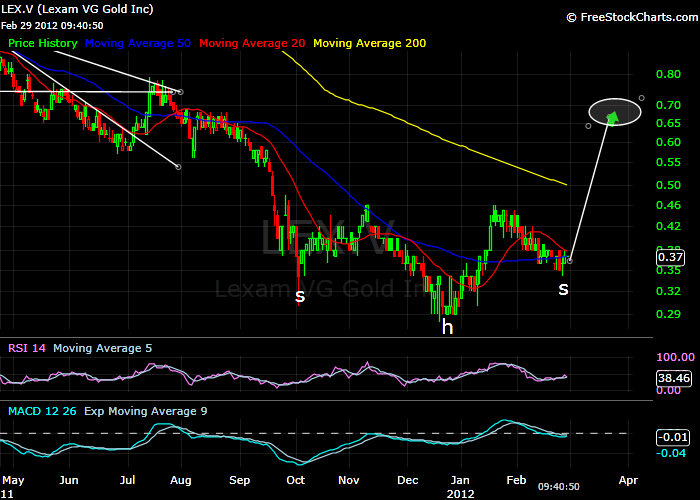The width and height of the screenshot is (700, 500).
Task: Click the Nov label on the time axis
Action: pyautogui.click(x=349, y=480)
